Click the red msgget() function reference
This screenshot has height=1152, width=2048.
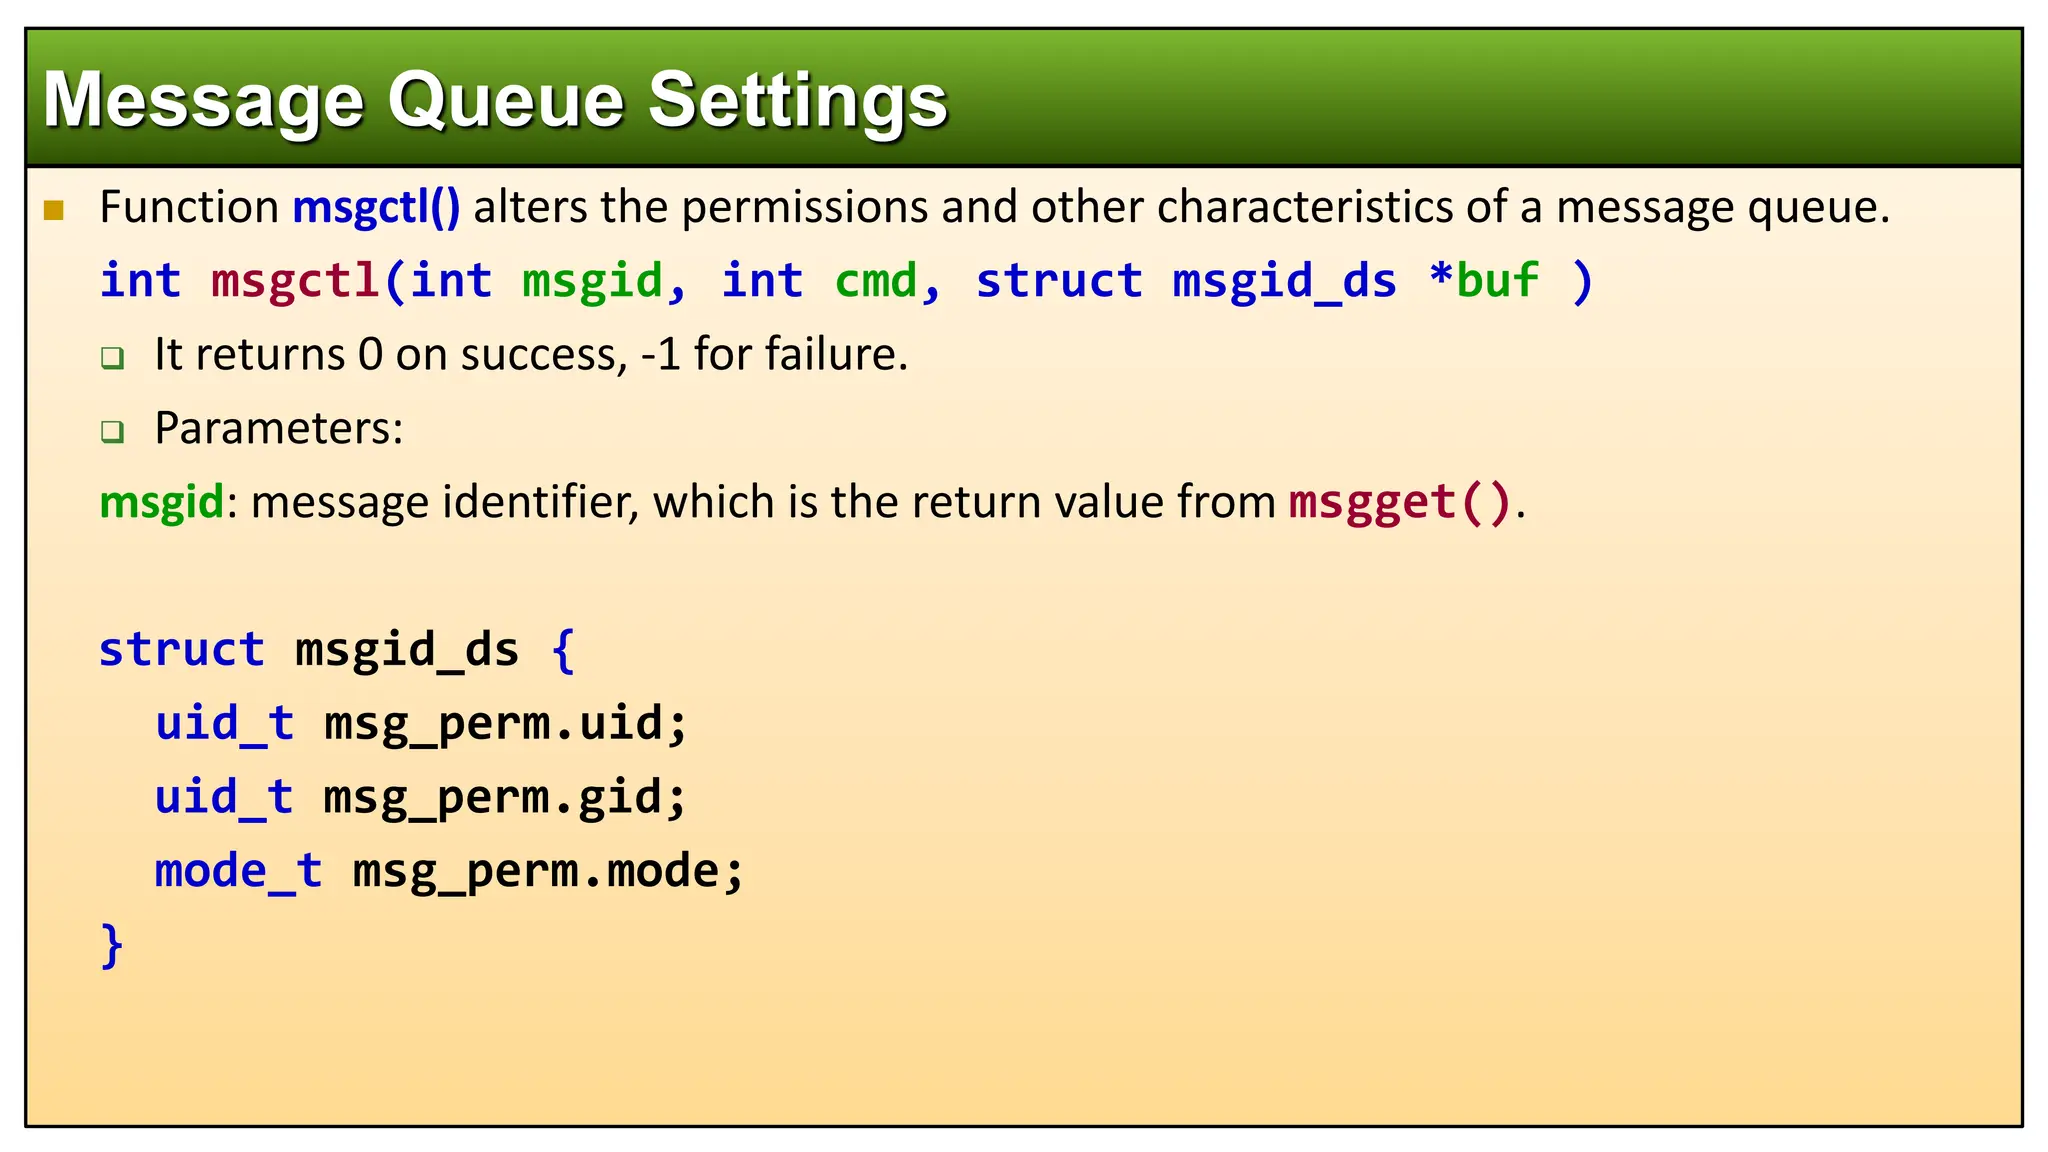click(x=1400, y=502)
